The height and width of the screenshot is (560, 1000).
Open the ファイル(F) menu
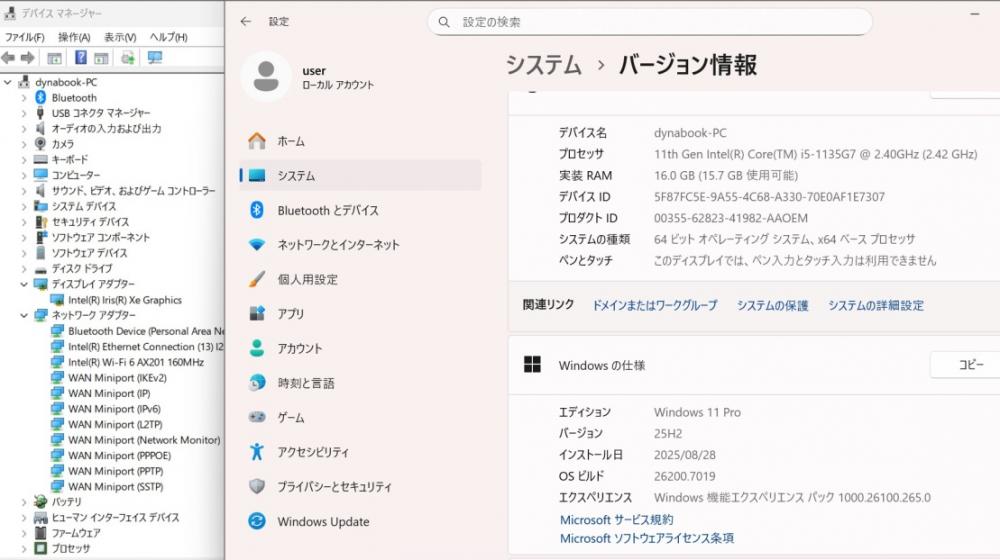pos(25,38)
